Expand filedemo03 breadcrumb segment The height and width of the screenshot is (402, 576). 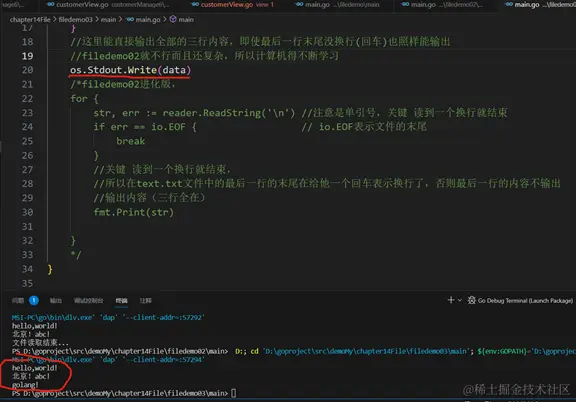point(75,19)
